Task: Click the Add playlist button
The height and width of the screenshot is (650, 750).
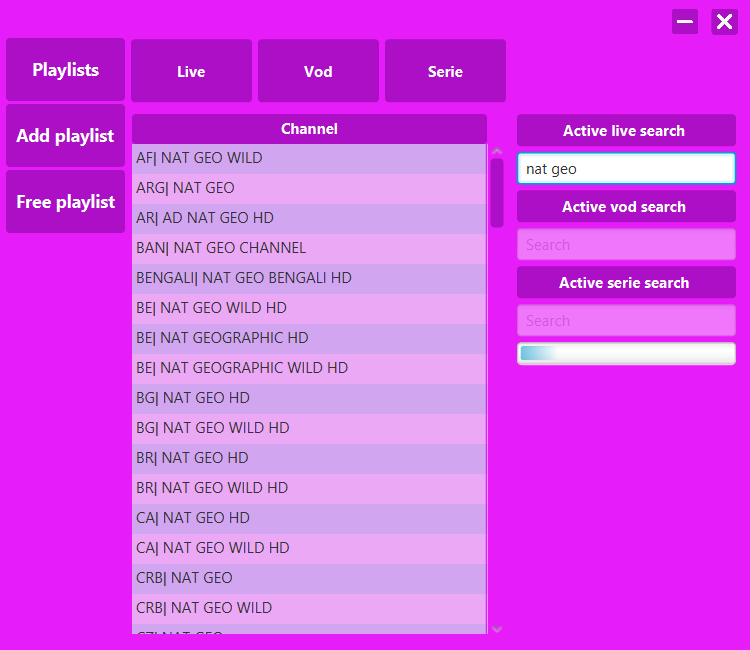Action: tap(66, 136)
